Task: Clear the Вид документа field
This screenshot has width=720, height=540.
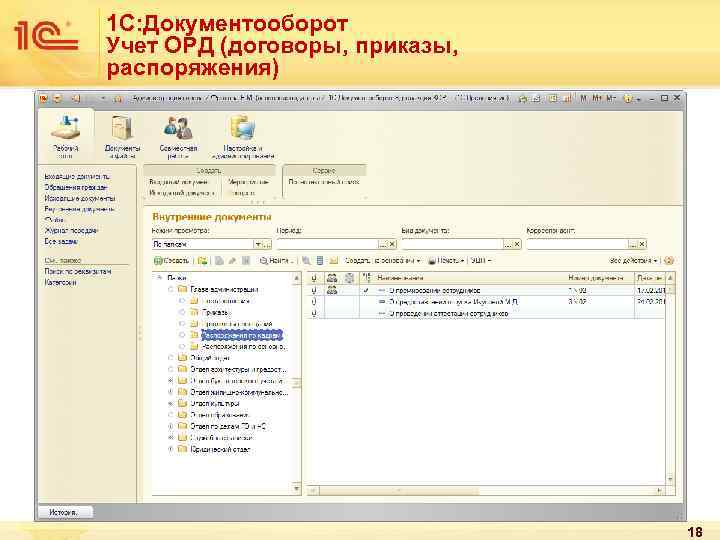Action: [x=518, y=244]
